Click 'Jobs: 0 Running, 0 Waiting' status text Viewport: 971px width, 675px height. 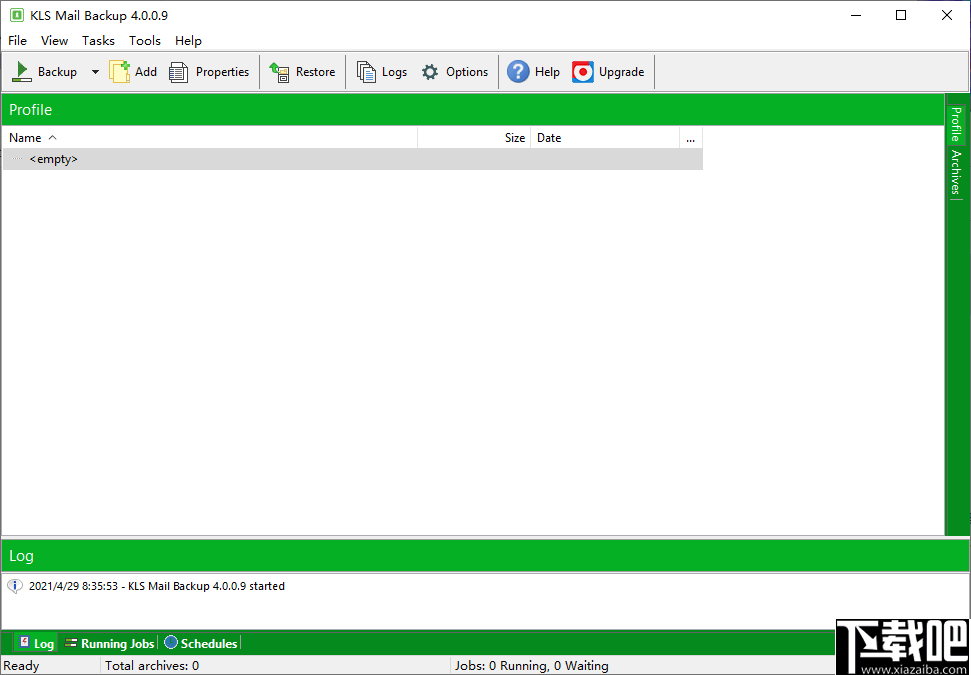pyautogui.click(x=531, y=666)
